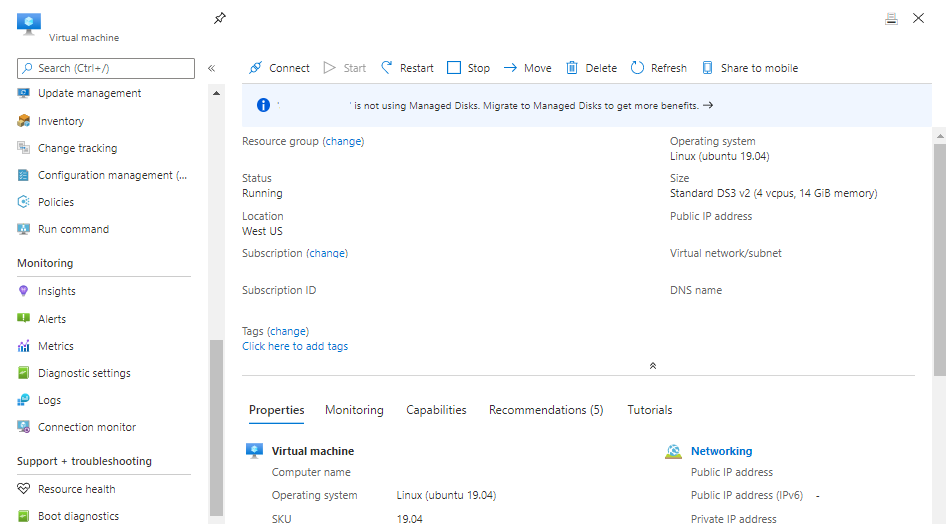
Task: Click the sidebar scroll up arrow
Action: click(217, 94)
